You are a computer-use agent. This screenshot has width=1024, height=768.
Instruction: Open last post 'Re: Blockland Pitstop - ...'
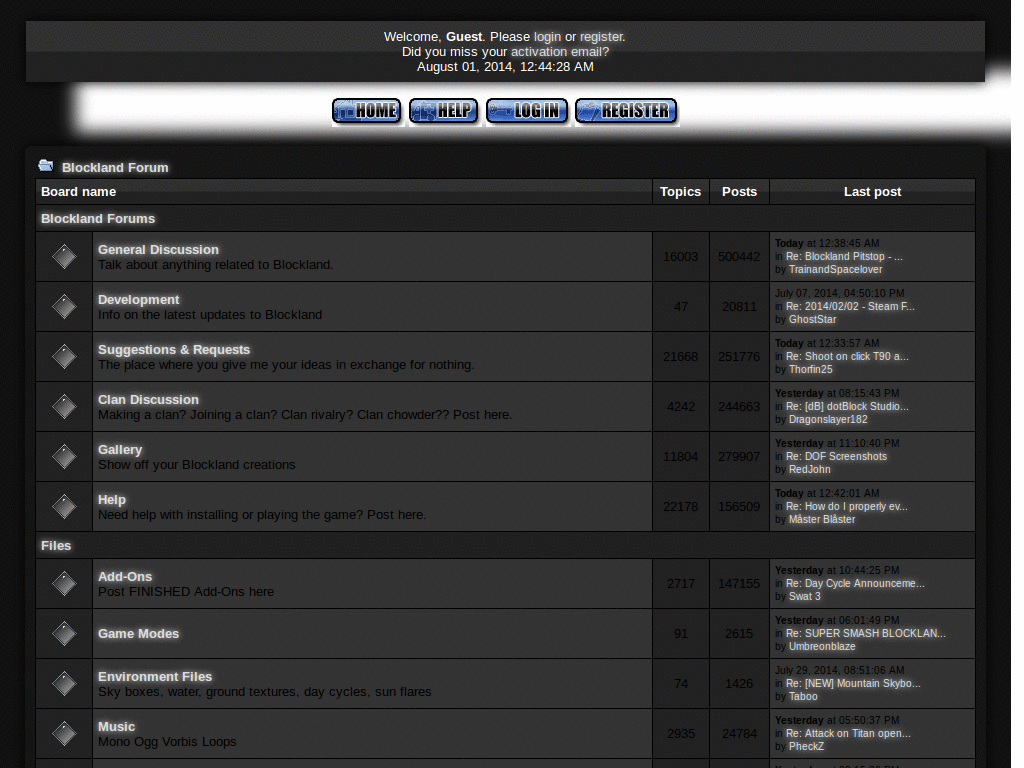844,257
